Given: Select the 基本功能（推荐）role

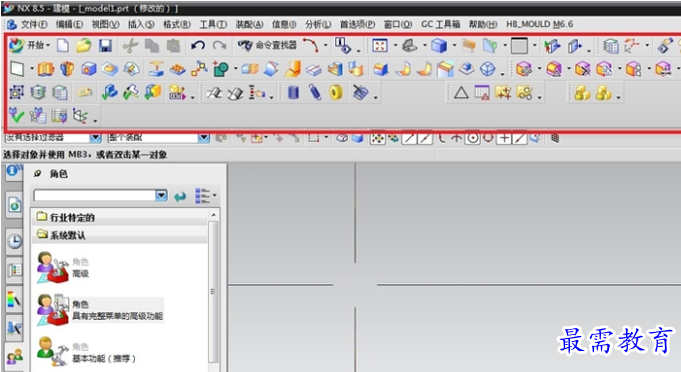Looking at the screenshot, I should [x=86, y=352].
